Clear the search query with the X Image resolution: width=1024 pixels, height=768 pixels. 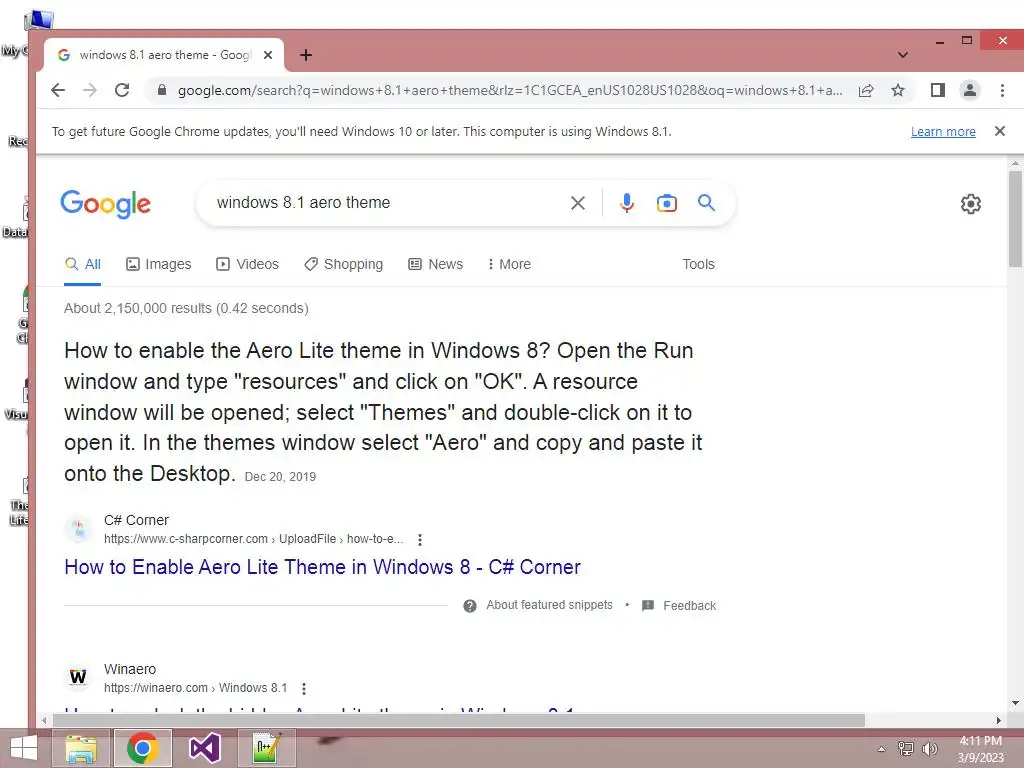click(x=577, y=203)
